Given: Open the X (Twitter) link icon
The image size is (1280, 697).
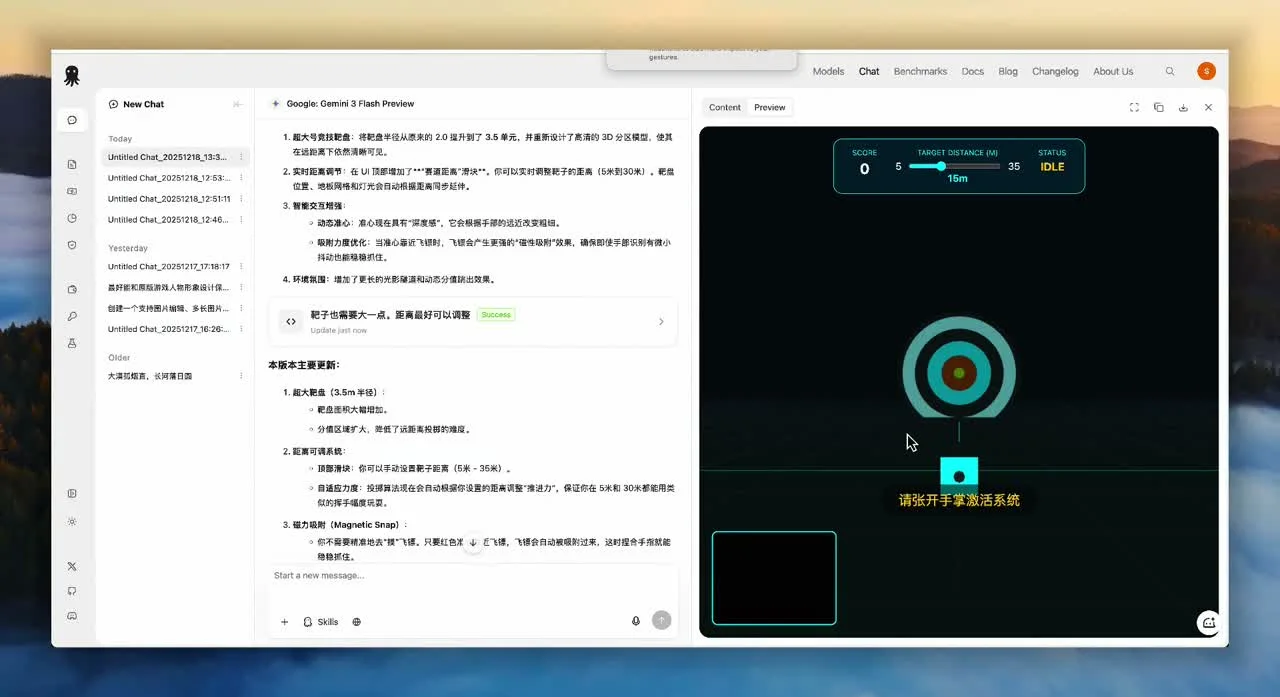Looking at the screenshot, I should click(72, 566).
